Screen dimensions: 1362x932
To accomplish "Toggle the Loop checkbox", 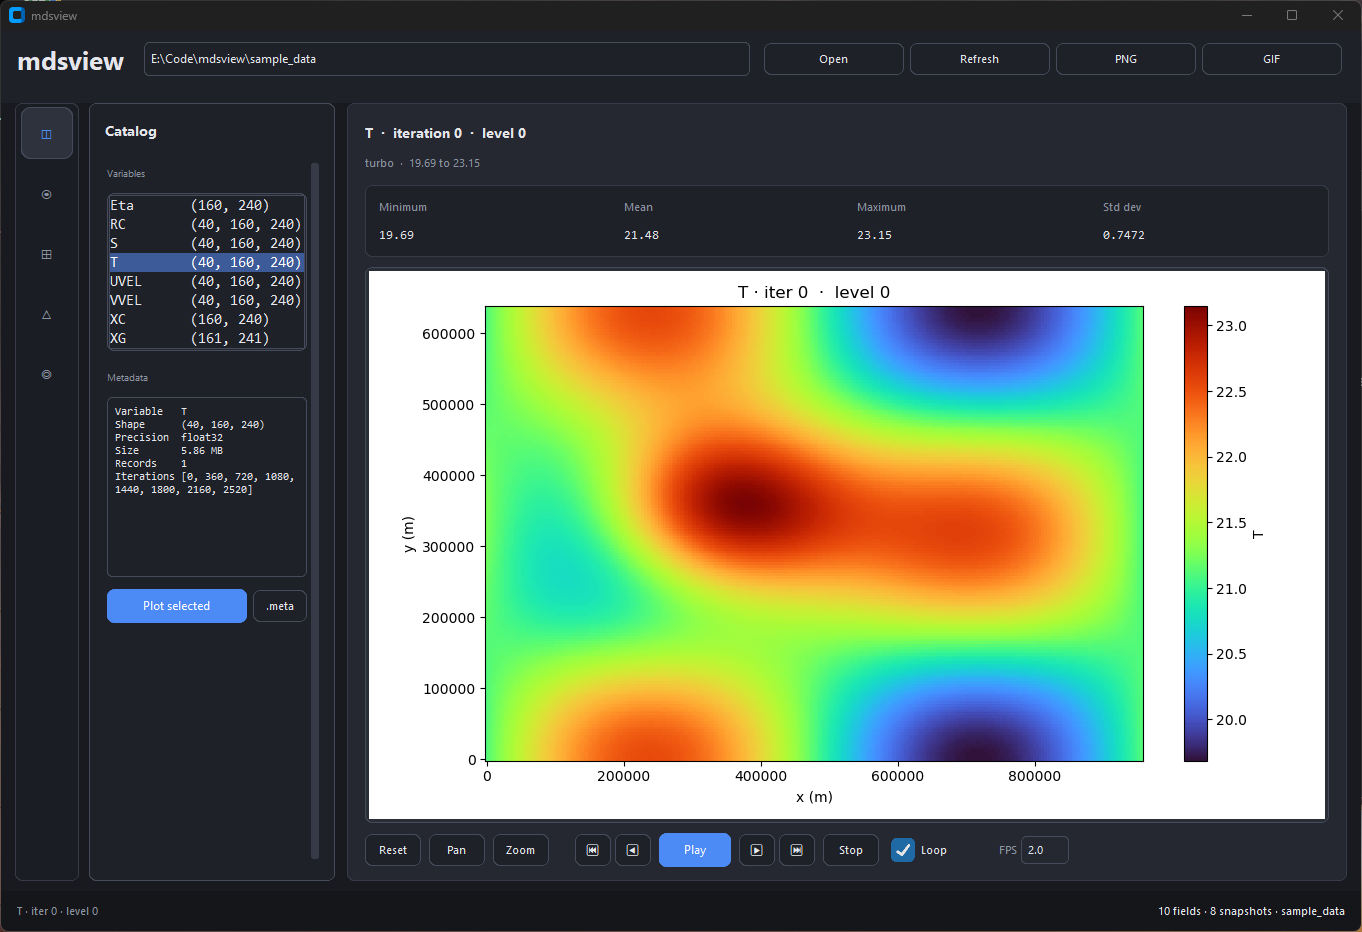I will (903, 850).
